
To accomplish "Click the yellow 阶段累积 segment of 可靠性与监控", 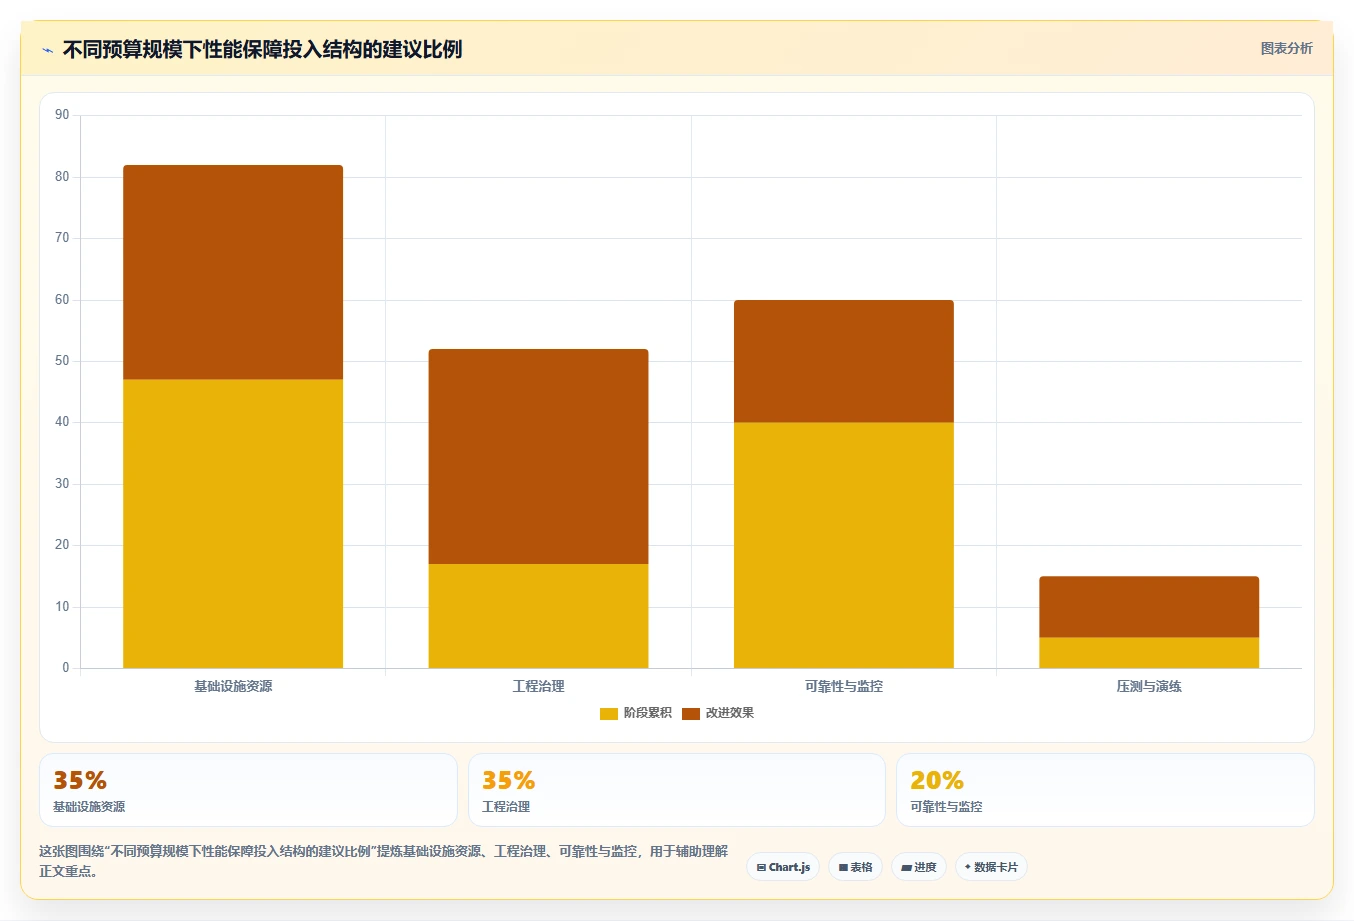I will point(844,545).
